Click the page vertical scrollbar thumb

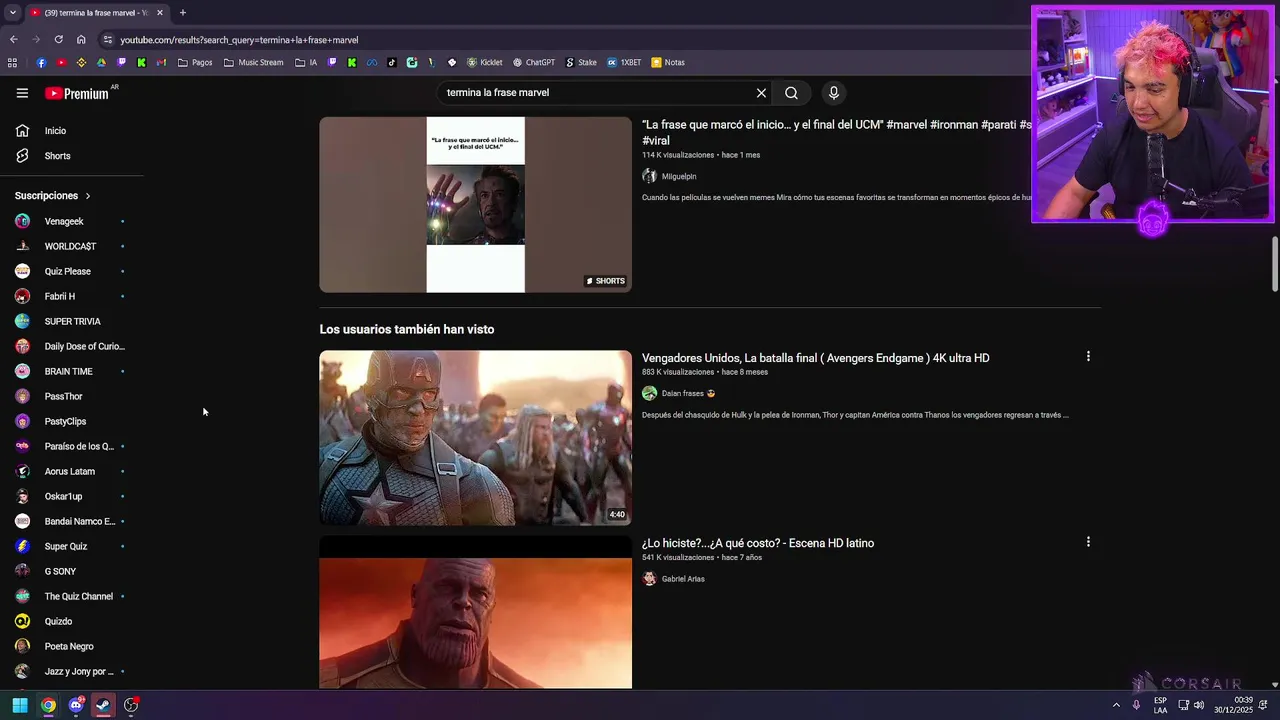1274,264
